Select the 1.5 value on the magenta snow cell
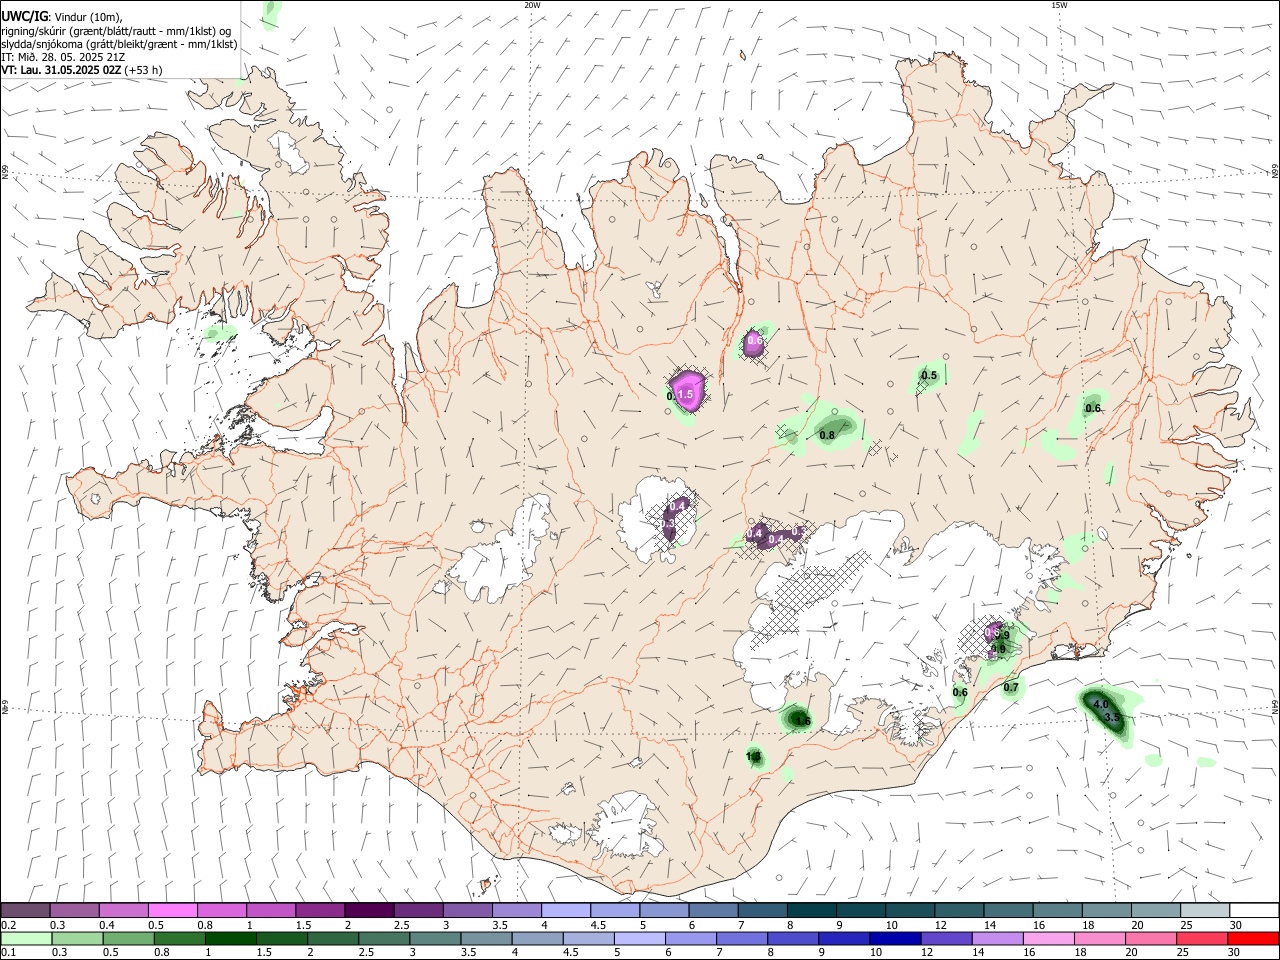The image size is (1280, 960). 685,395
